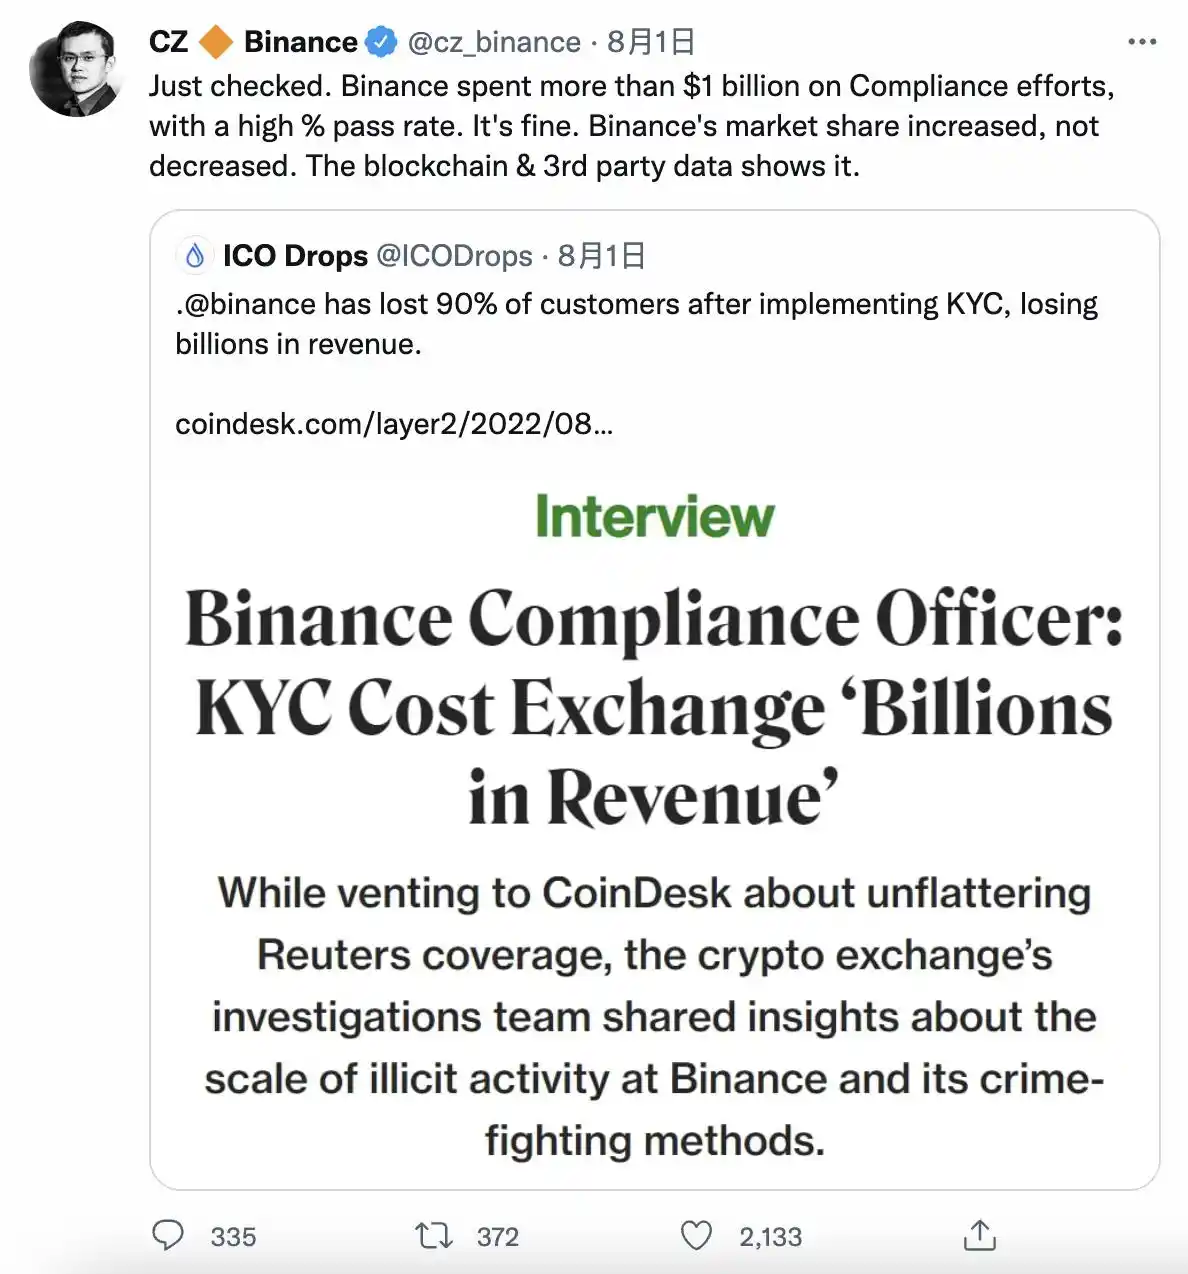
Task: Click the ICO Drops droplet avatar
Action: tap(195, 256)
